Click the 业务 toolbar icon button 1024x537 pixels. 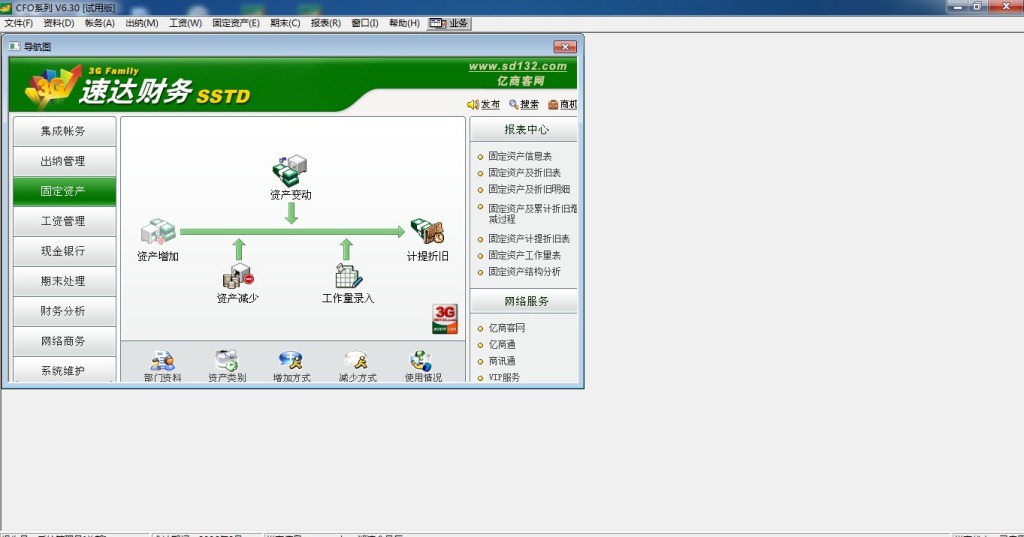(449, 23)
